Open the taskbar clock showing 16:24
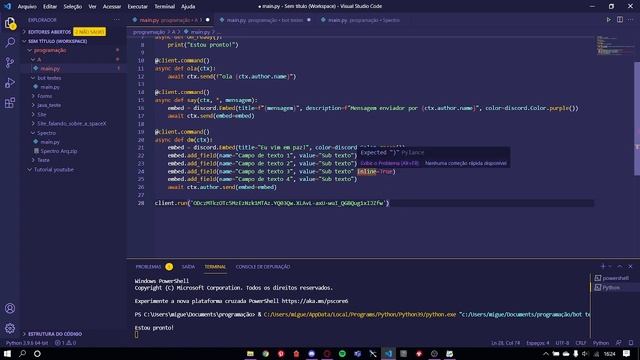The image size is (640, 360). [x=609, y=354]
